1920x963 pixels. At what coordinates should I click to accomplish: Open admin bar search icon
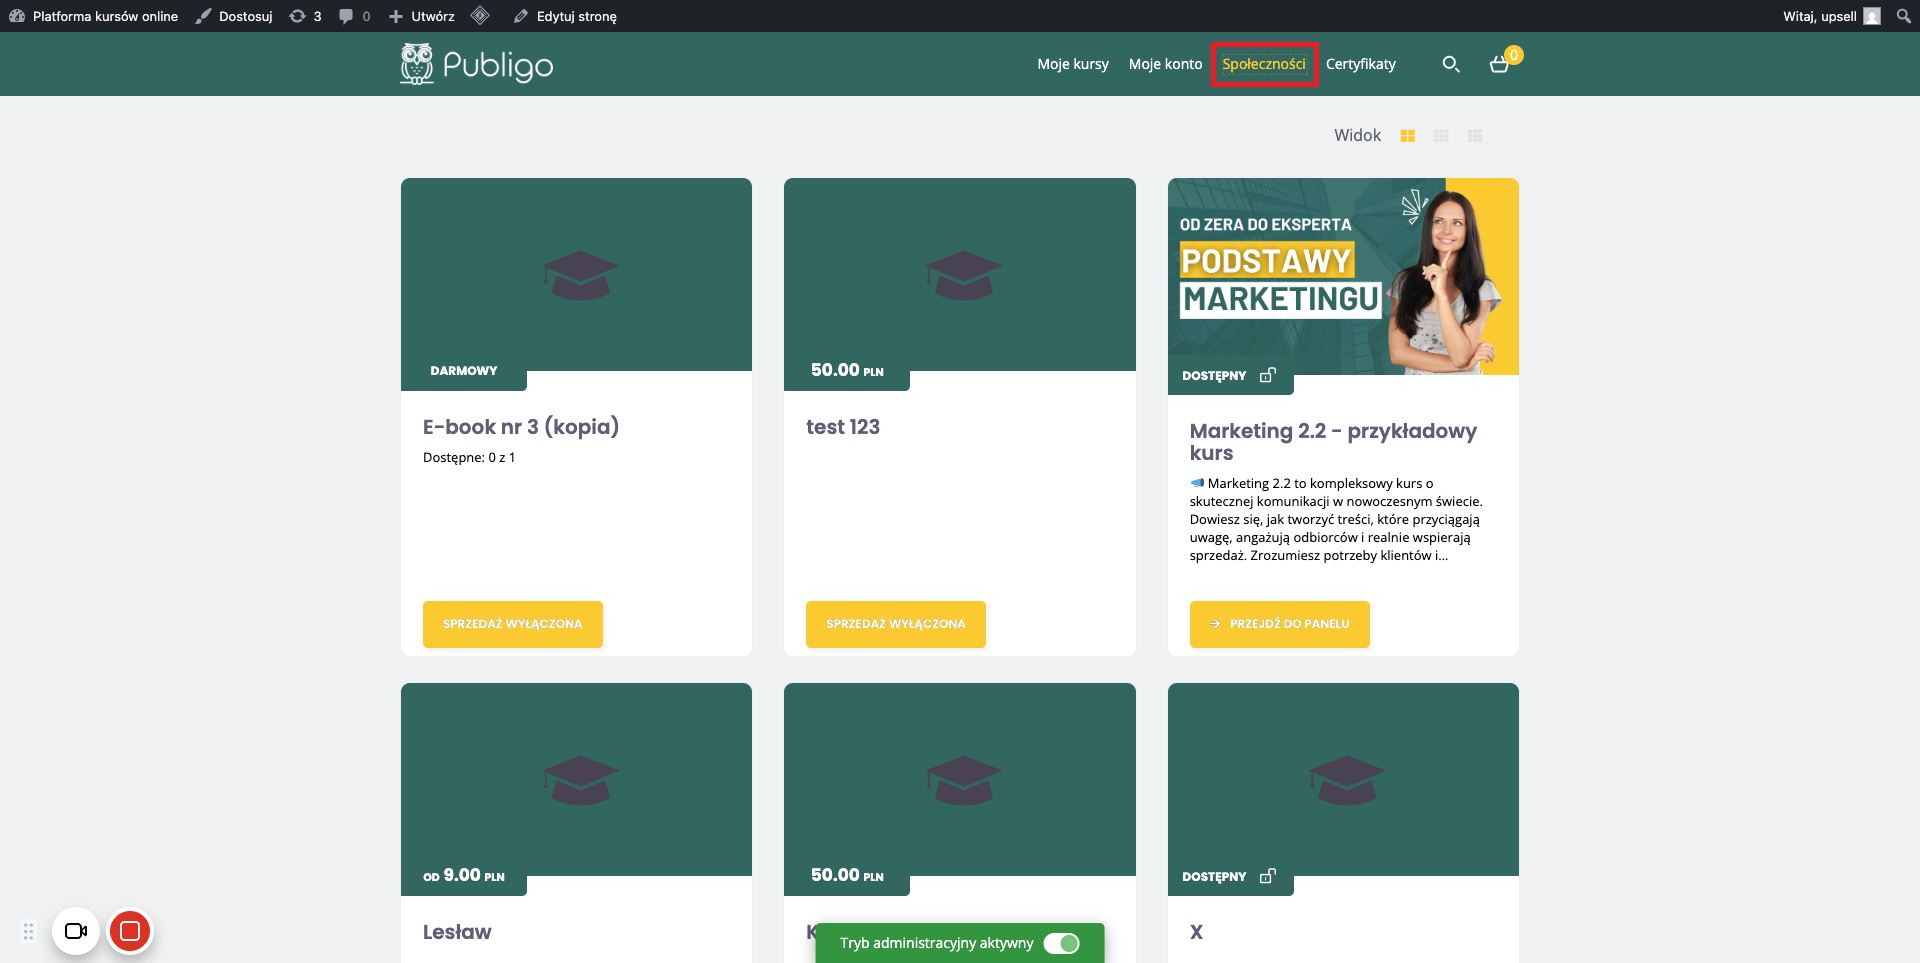pyautogui.click(x=1903, y=16)
